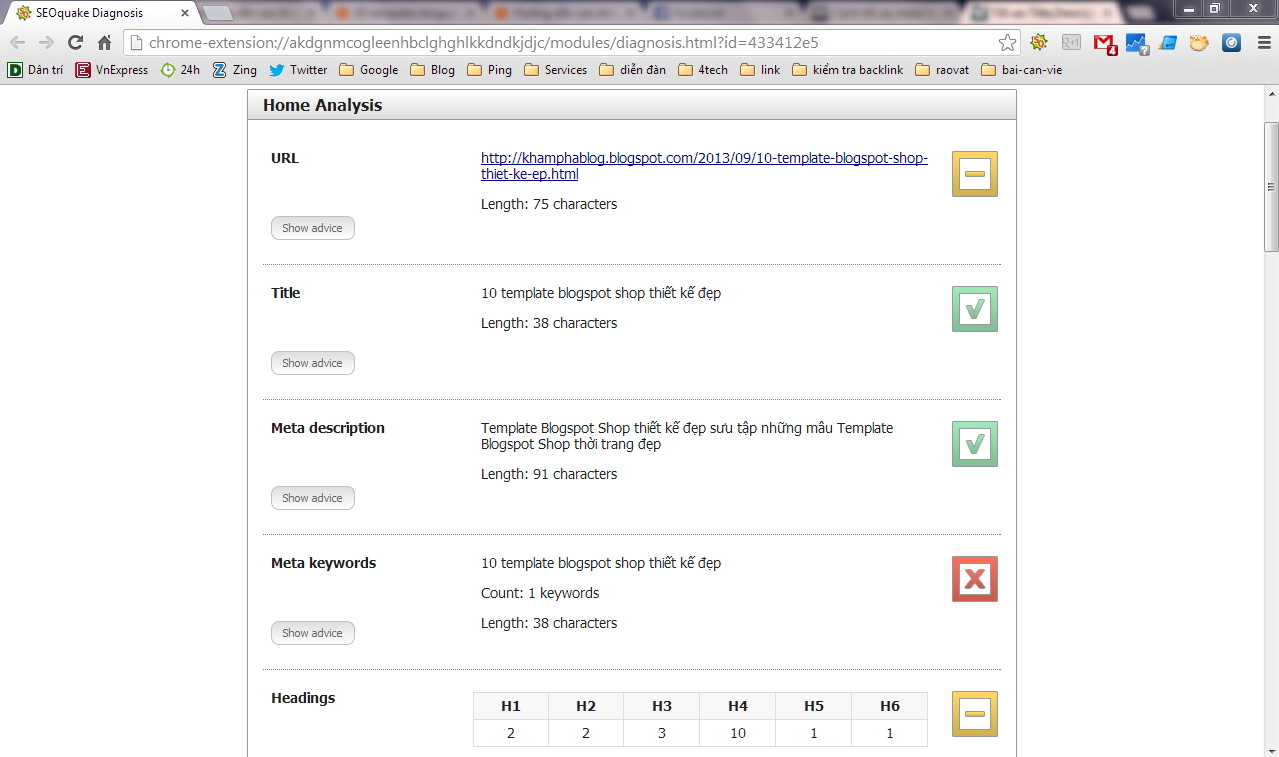Click the blue circular arrow extension icon

(1231, 43)
